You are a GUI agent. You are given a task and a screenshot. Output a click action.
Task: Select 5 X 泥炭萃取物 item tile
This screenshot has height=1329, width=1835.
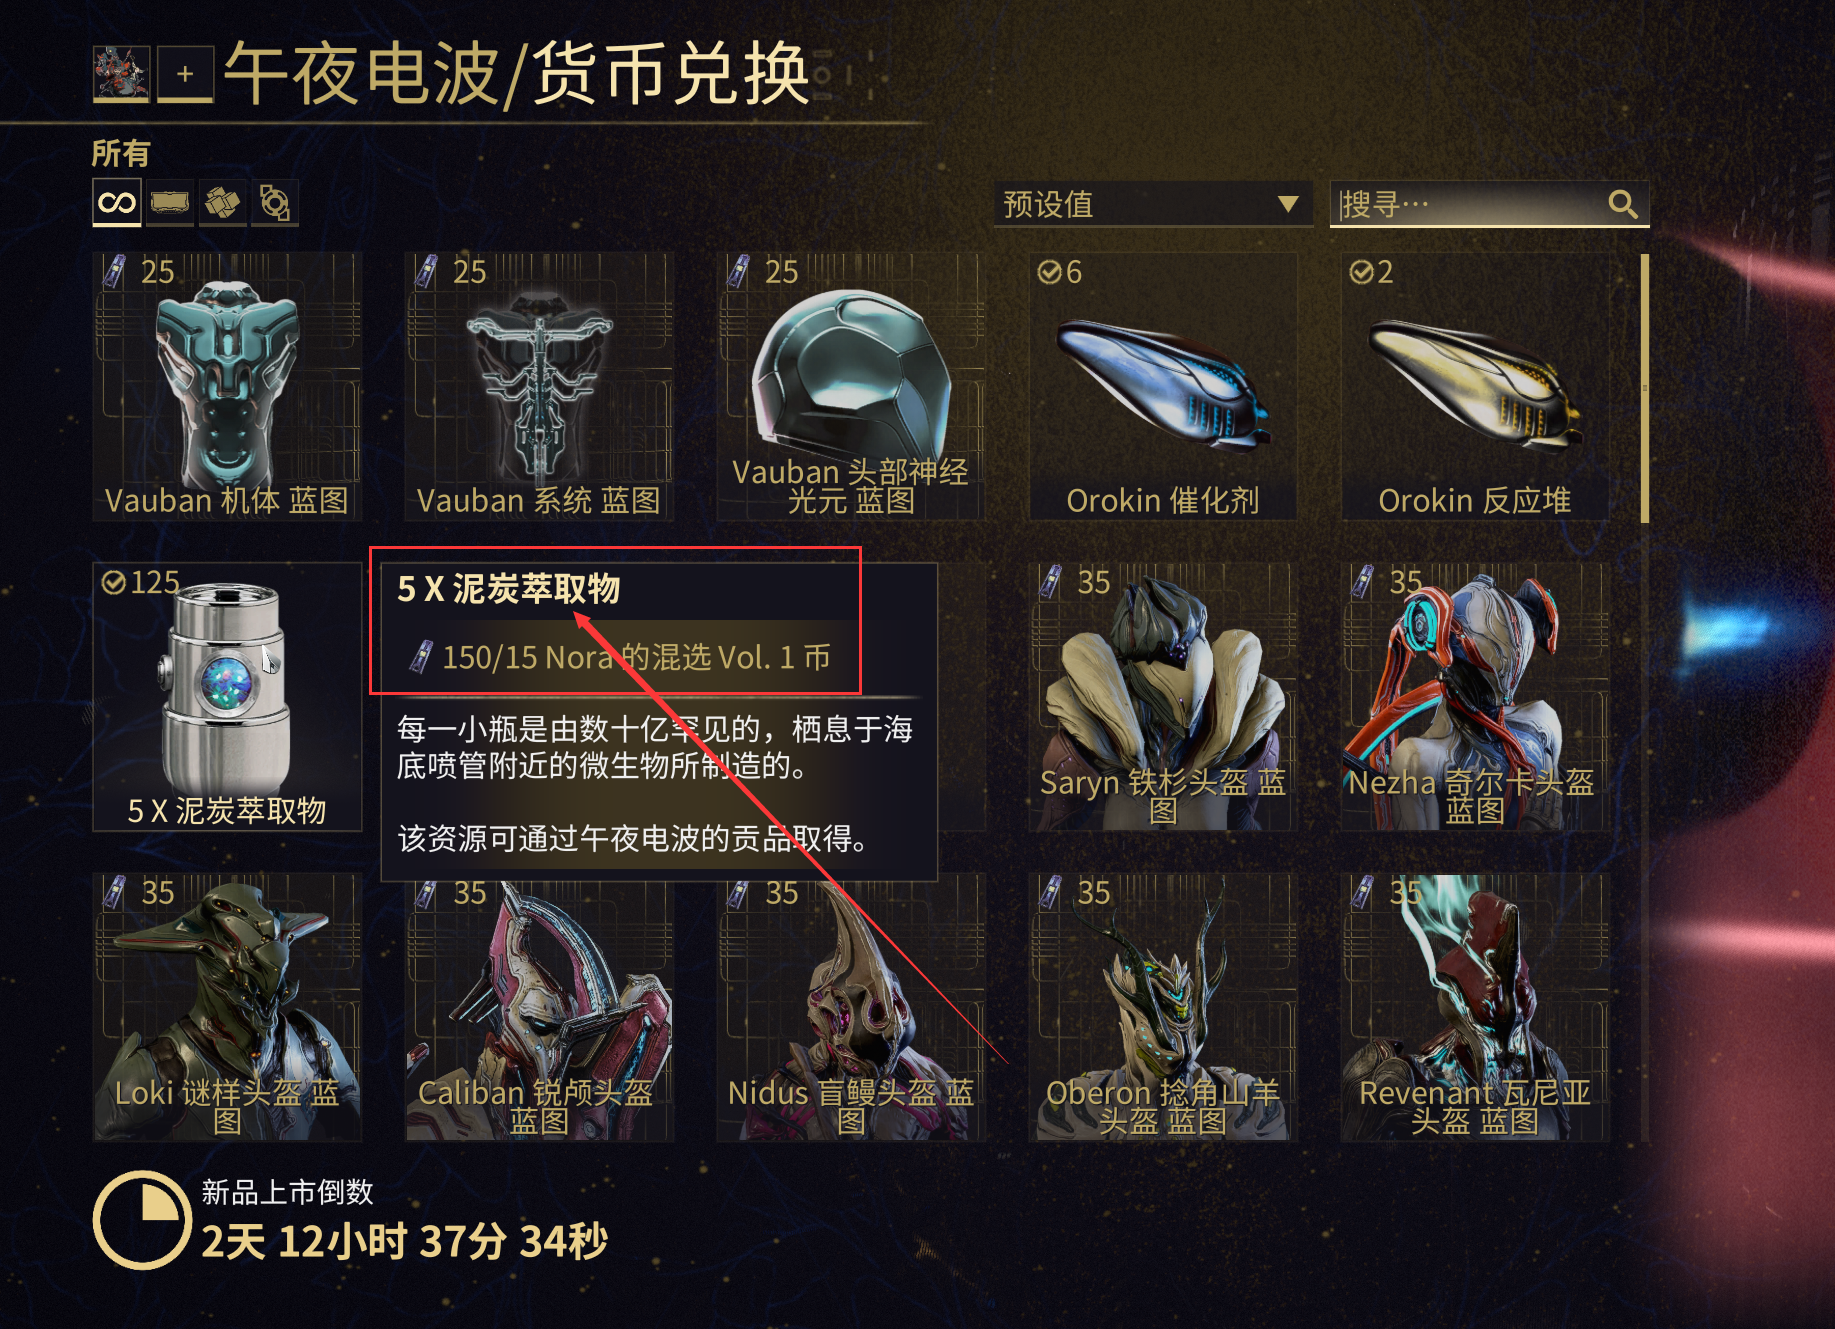point(227,697)
